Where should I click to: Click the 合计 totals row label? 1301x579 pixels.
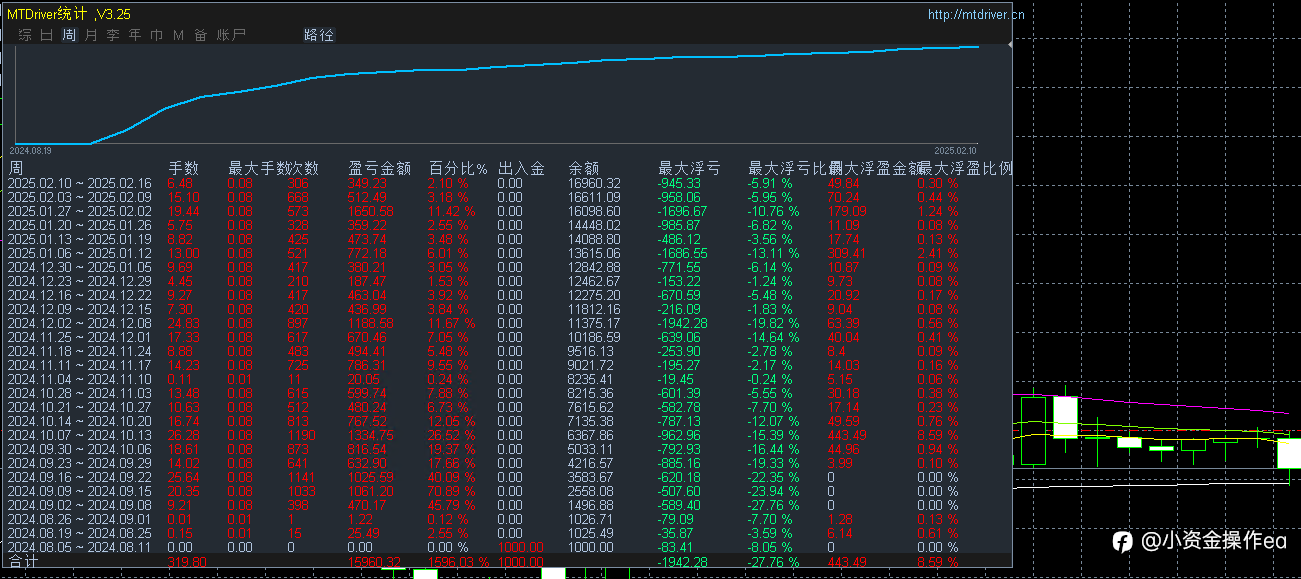(23, 562)
